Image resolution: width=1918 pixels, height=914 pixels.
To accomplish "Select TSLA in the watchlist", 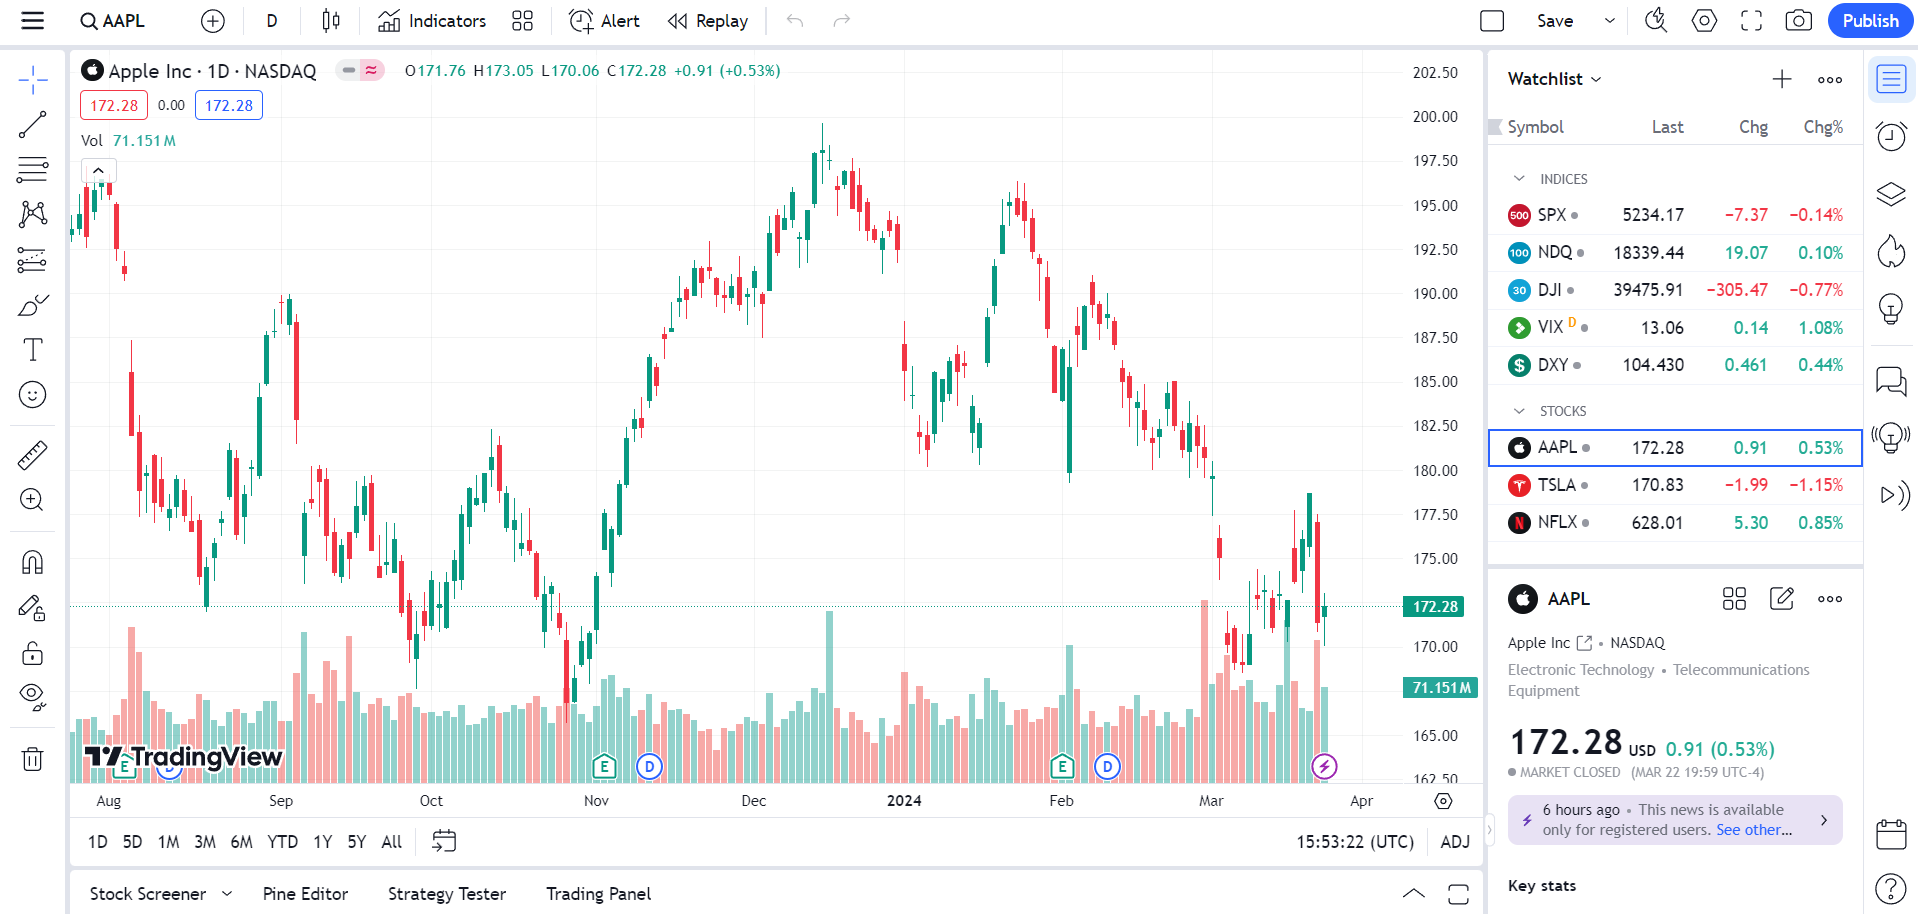I will click(1675, 485).
